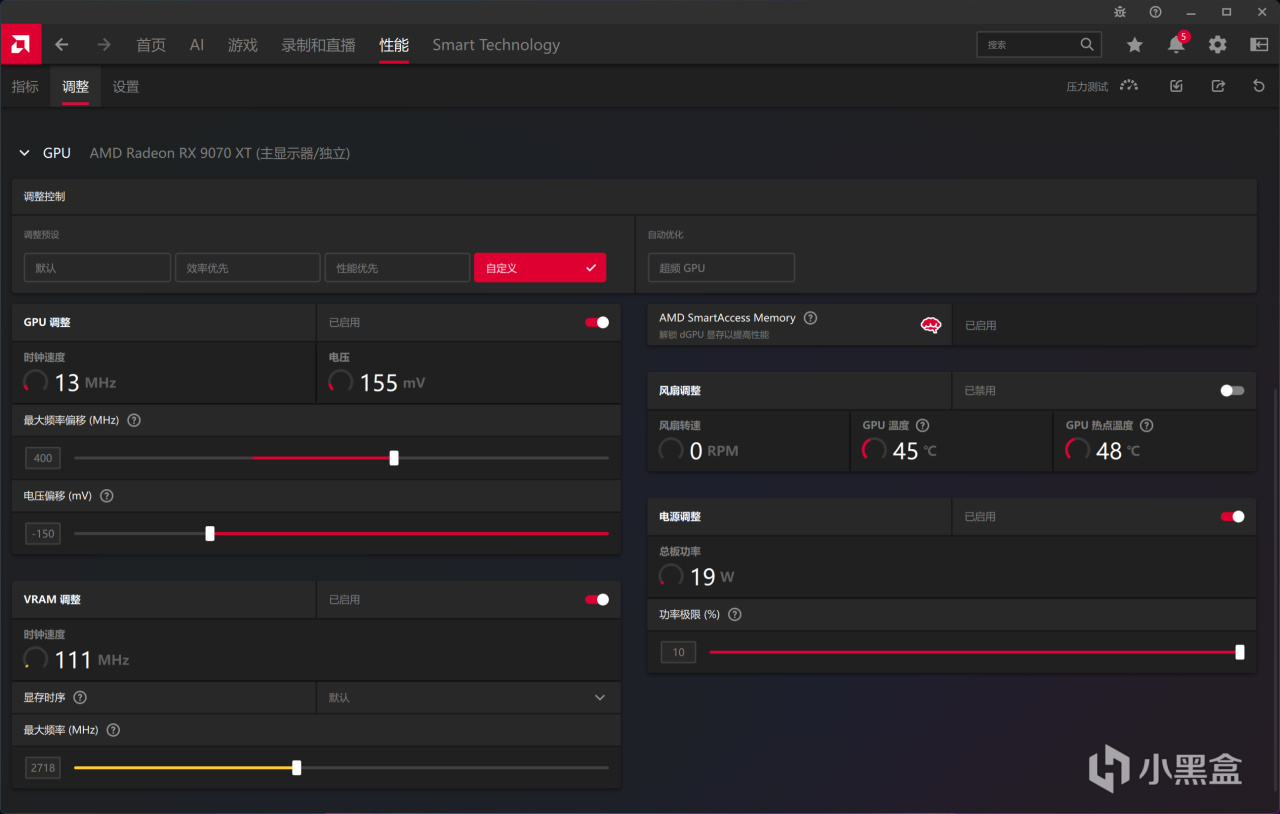
Task: Click the 功率极限 slider handle
Action: pyautogui.click(x=1240, y=652)
